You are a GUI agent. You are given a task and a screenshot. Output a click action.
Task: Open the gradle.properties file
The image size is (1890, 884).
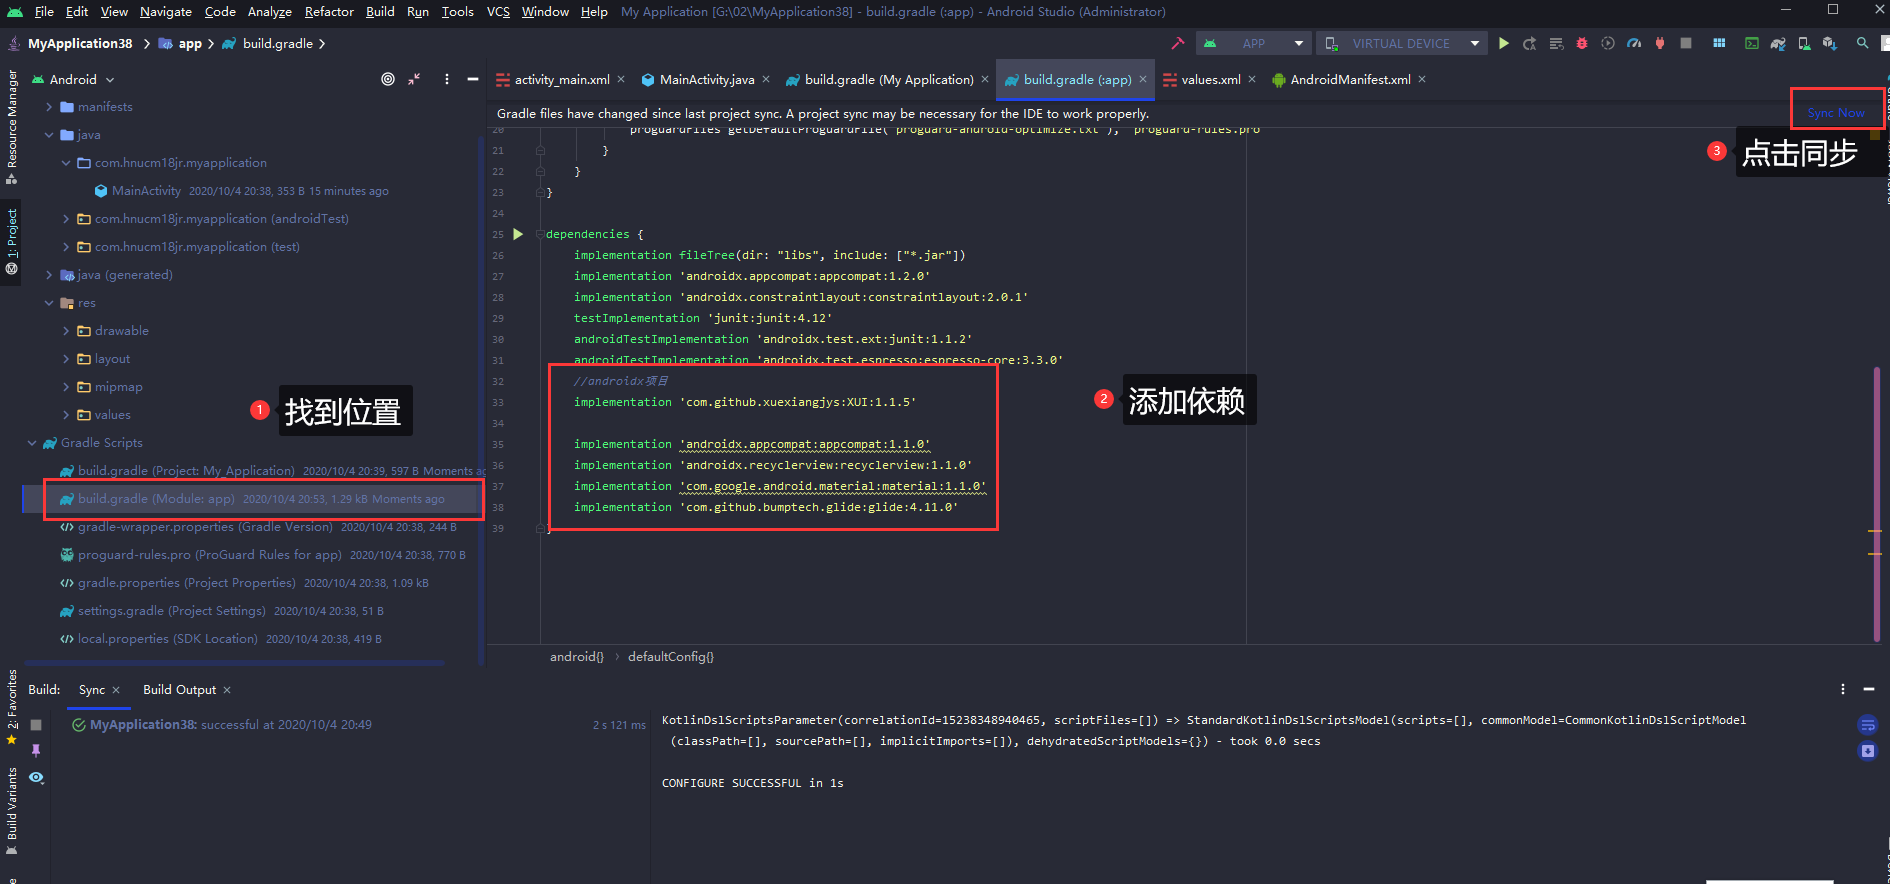(x=187, y=583)
